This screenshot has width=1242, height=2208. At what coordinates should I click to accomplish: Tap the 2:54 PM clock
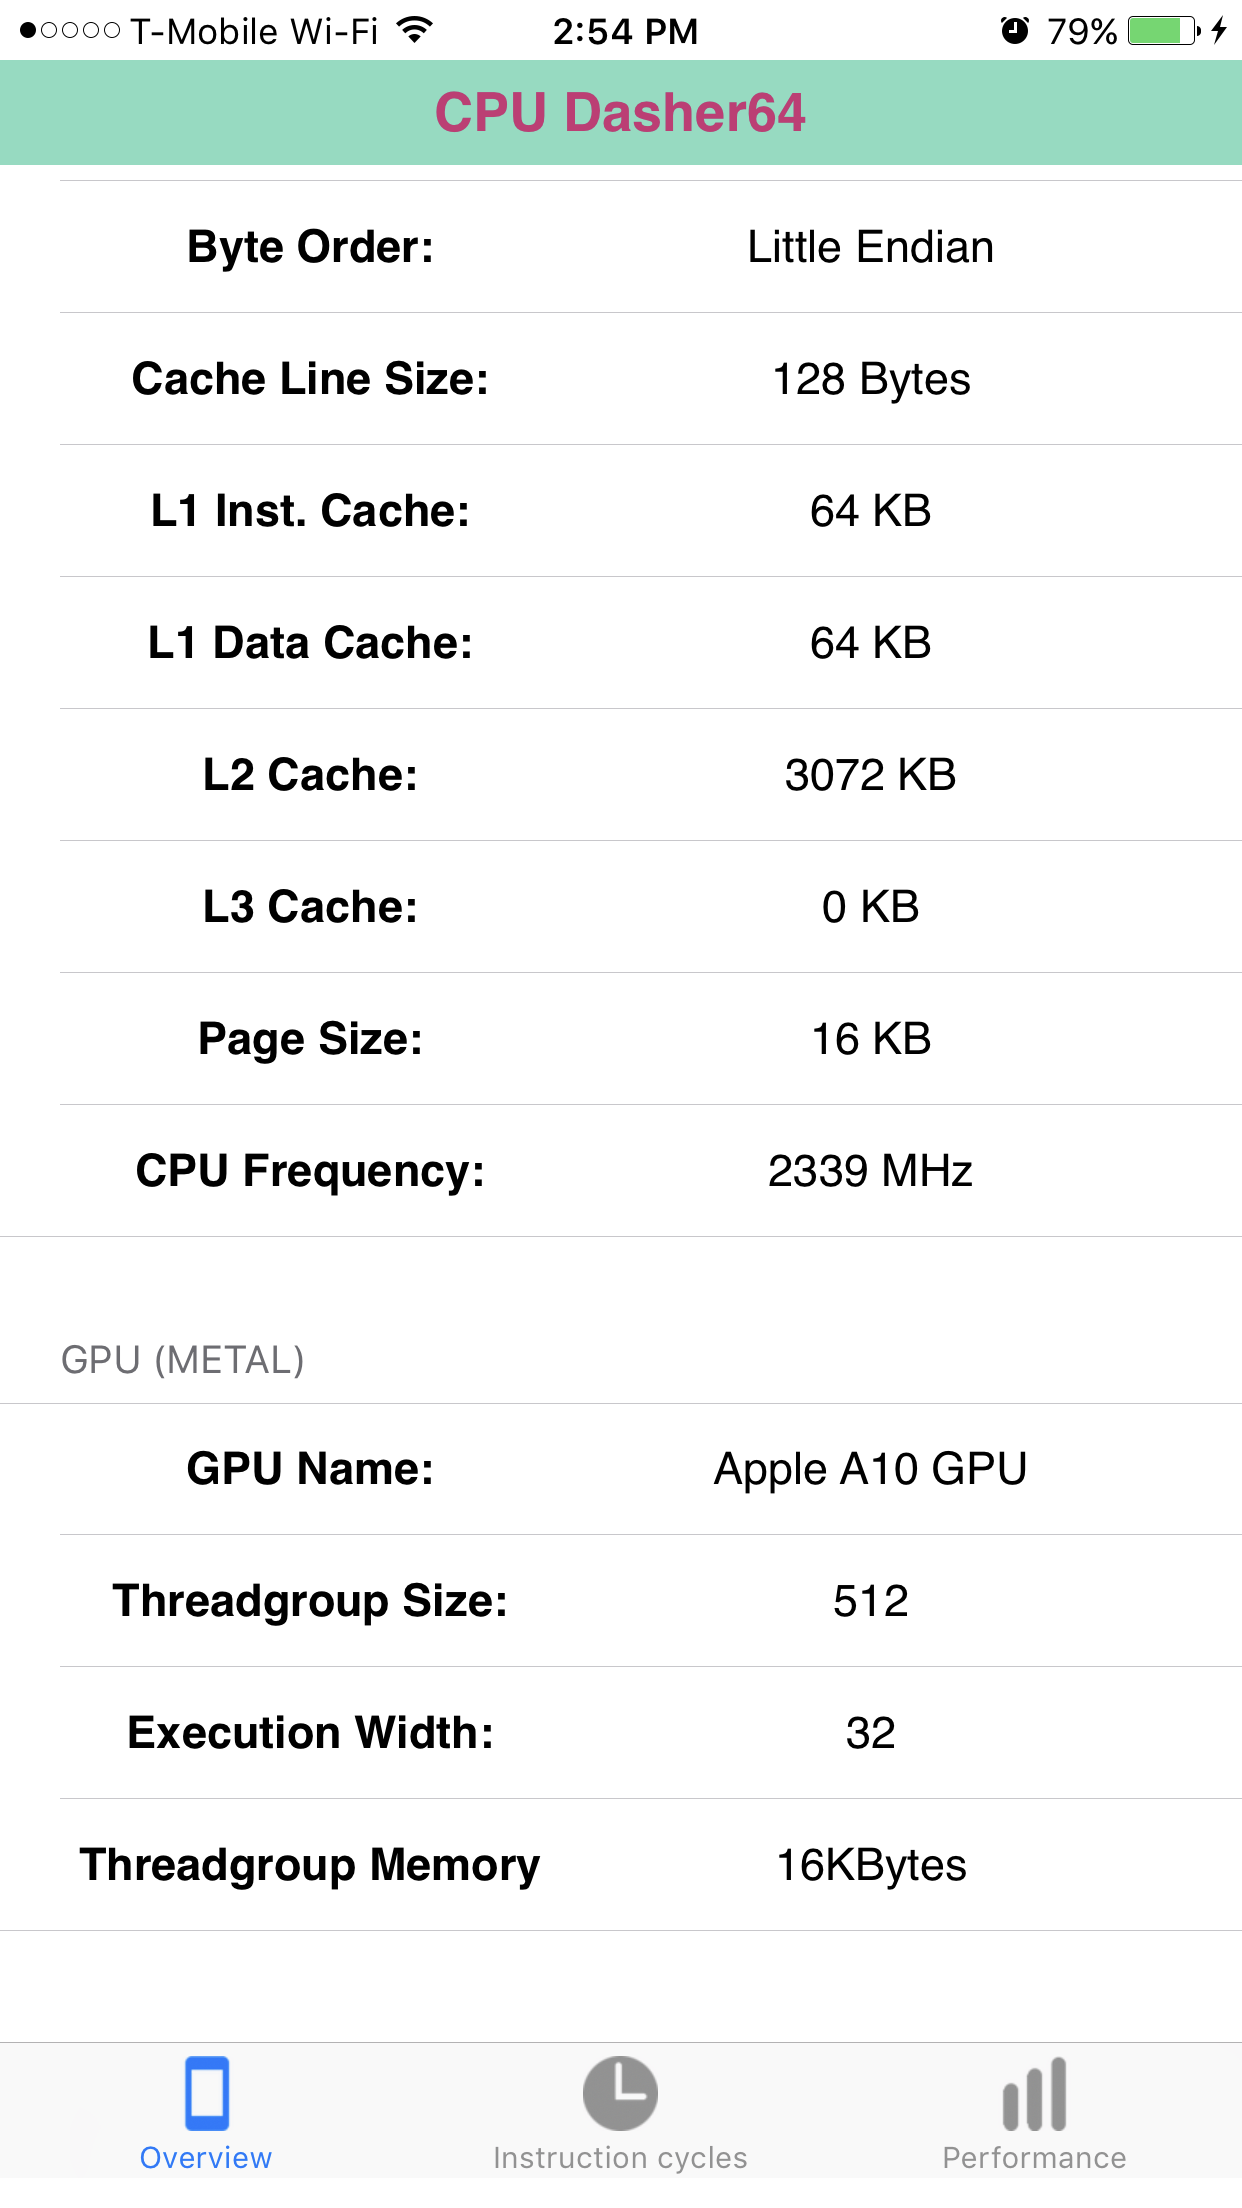[625, 31]
